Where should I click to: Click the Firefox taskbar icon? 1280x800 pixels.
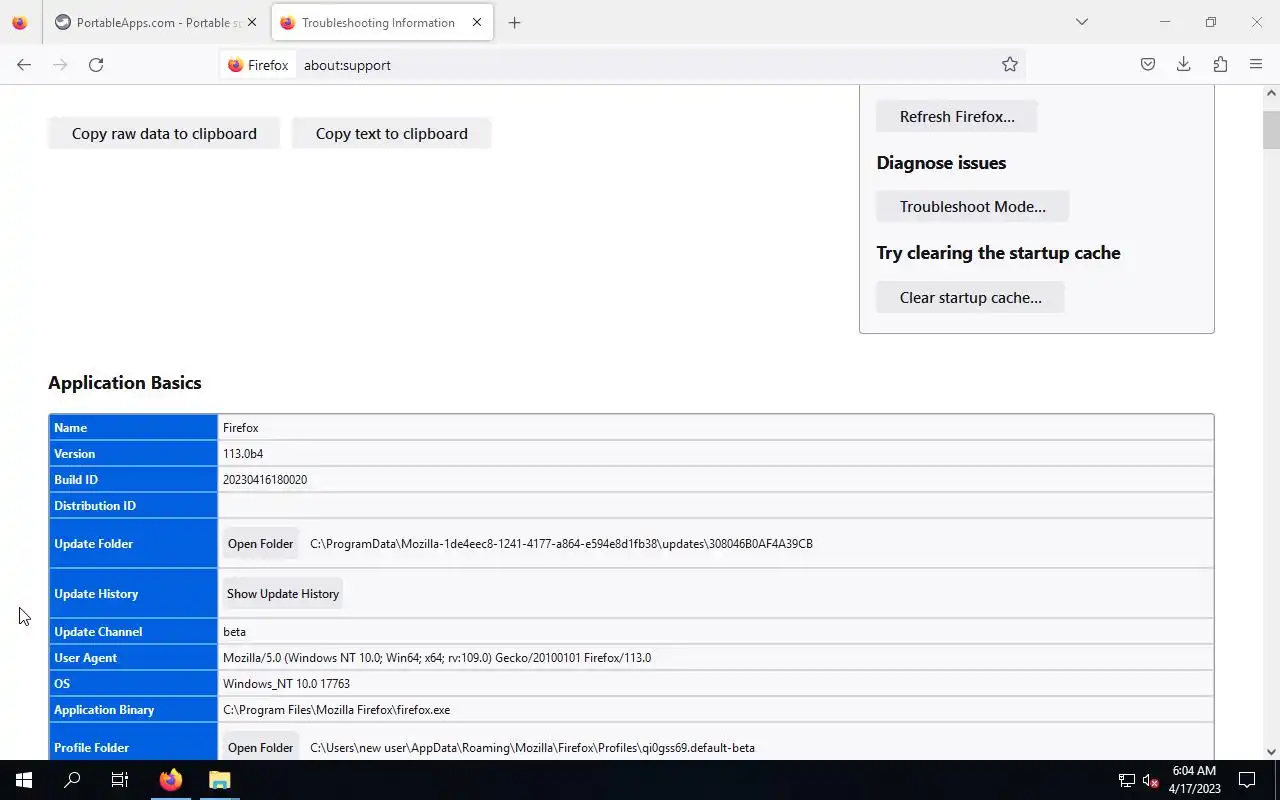[171, 780]
